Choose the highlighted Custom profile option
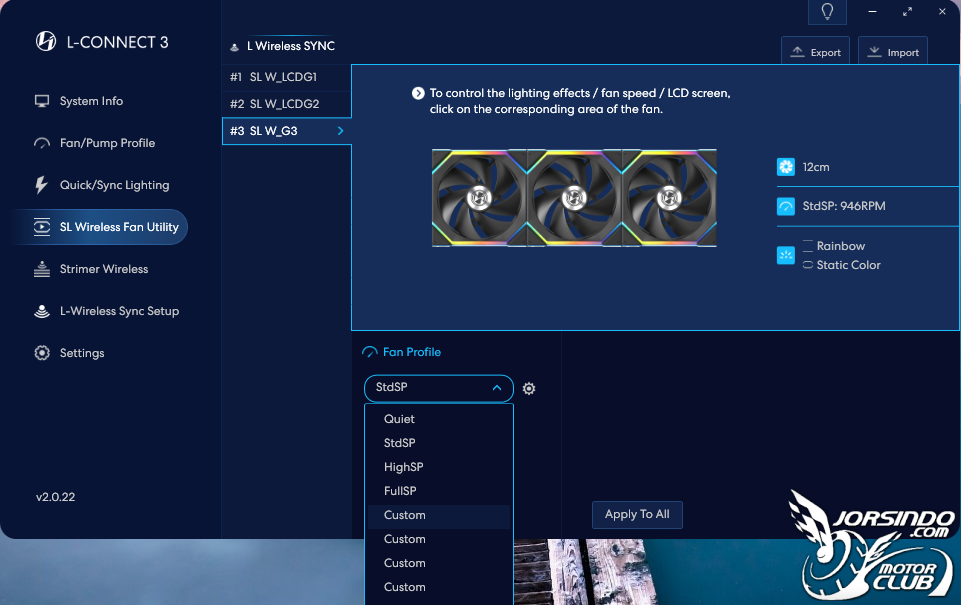The image size is (961, 605). point(439,516)
